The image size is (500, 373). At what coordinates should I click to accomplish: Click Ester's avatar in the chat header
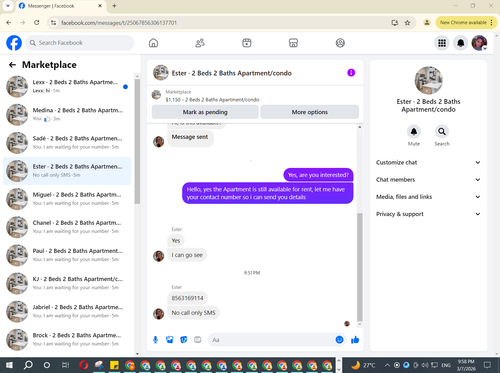tap(161, 73)
